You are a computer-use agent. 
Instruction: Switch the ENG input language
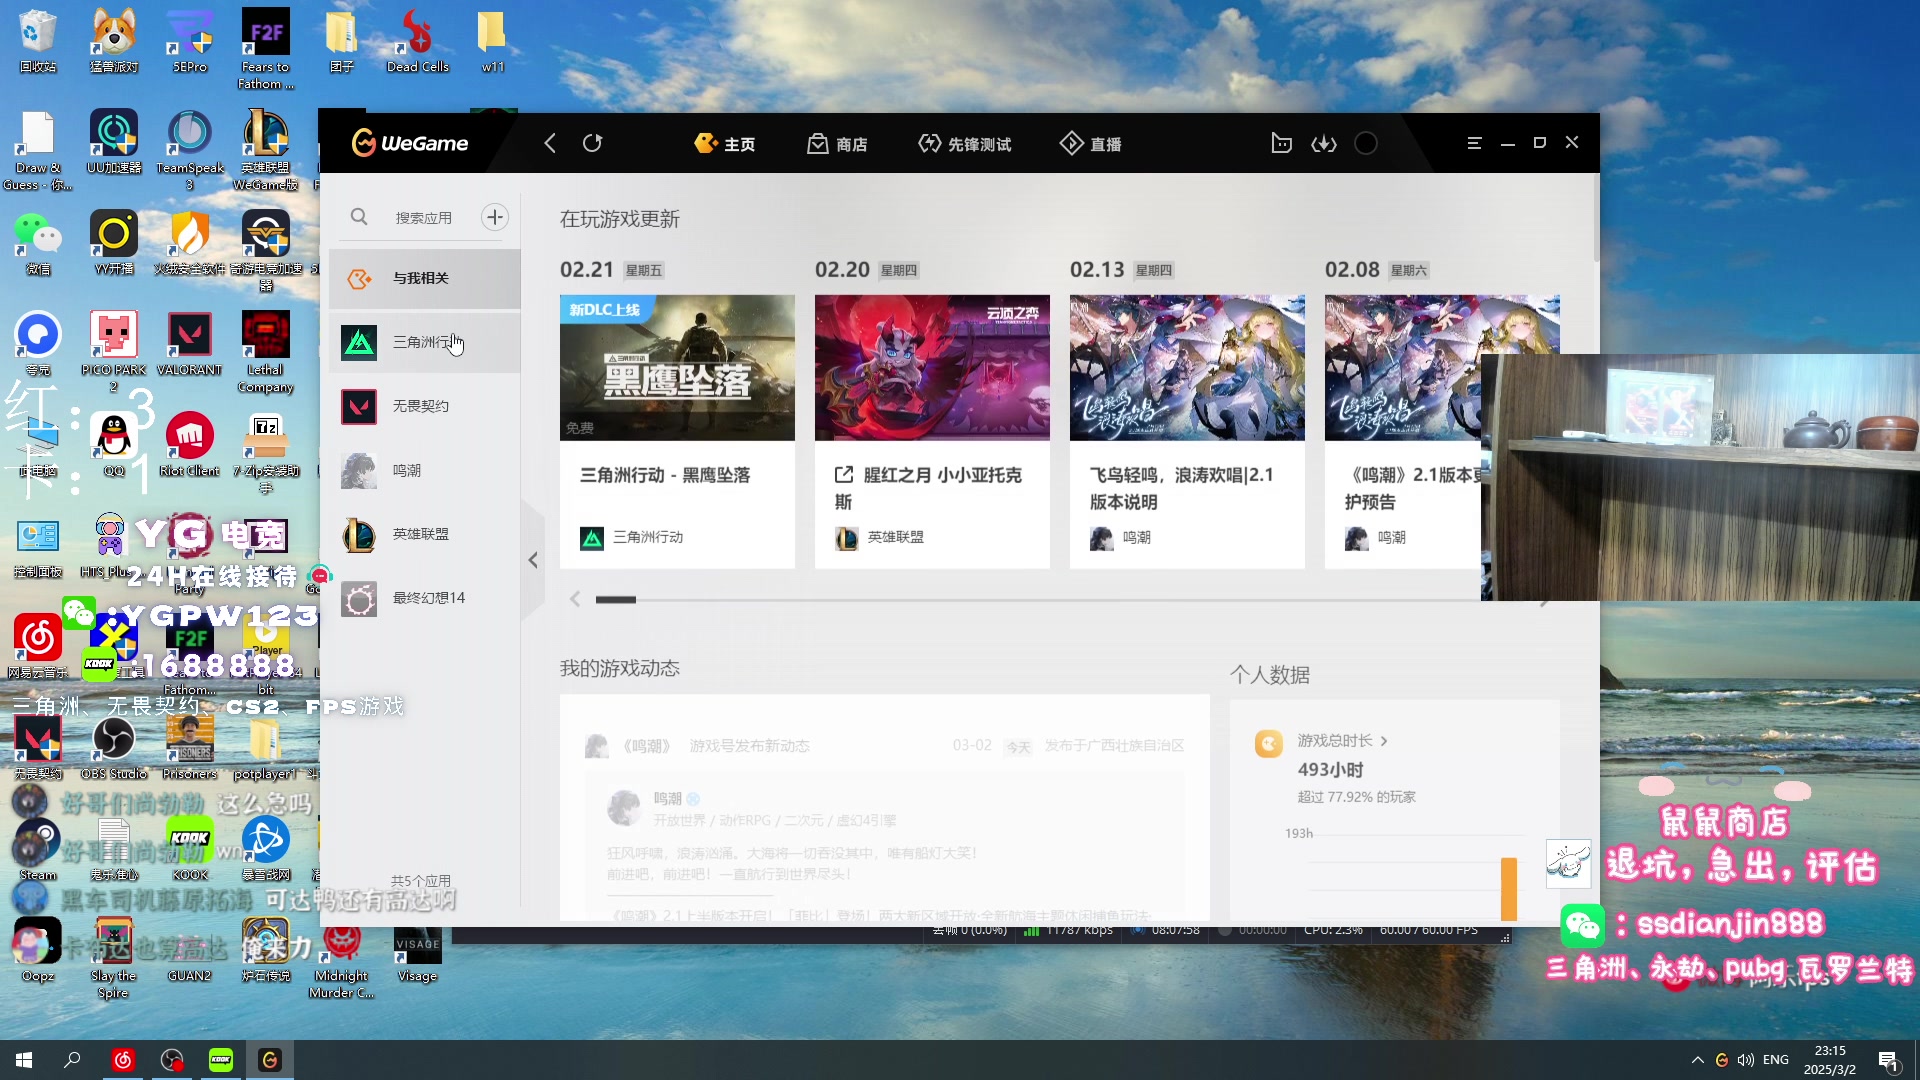[1776, 1060]
